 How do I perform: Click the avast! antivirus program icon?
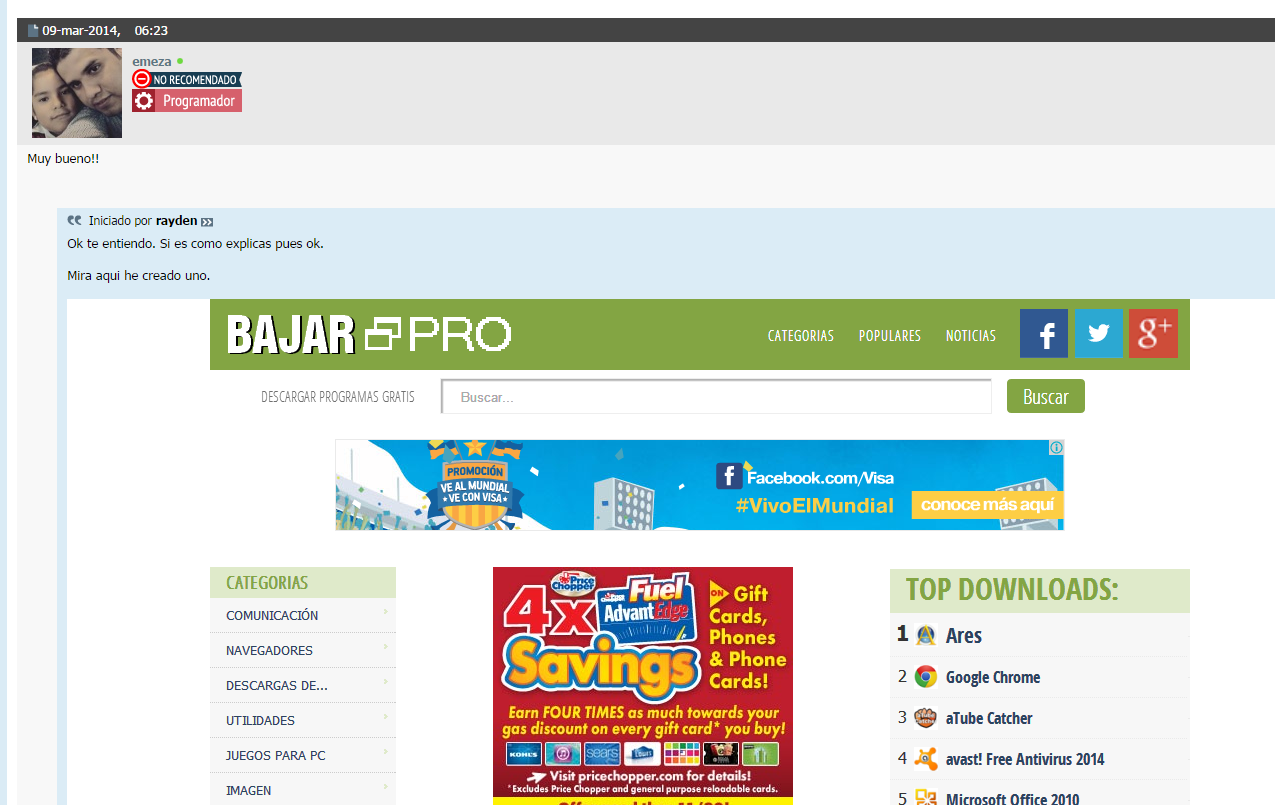(x=926, y=759)
